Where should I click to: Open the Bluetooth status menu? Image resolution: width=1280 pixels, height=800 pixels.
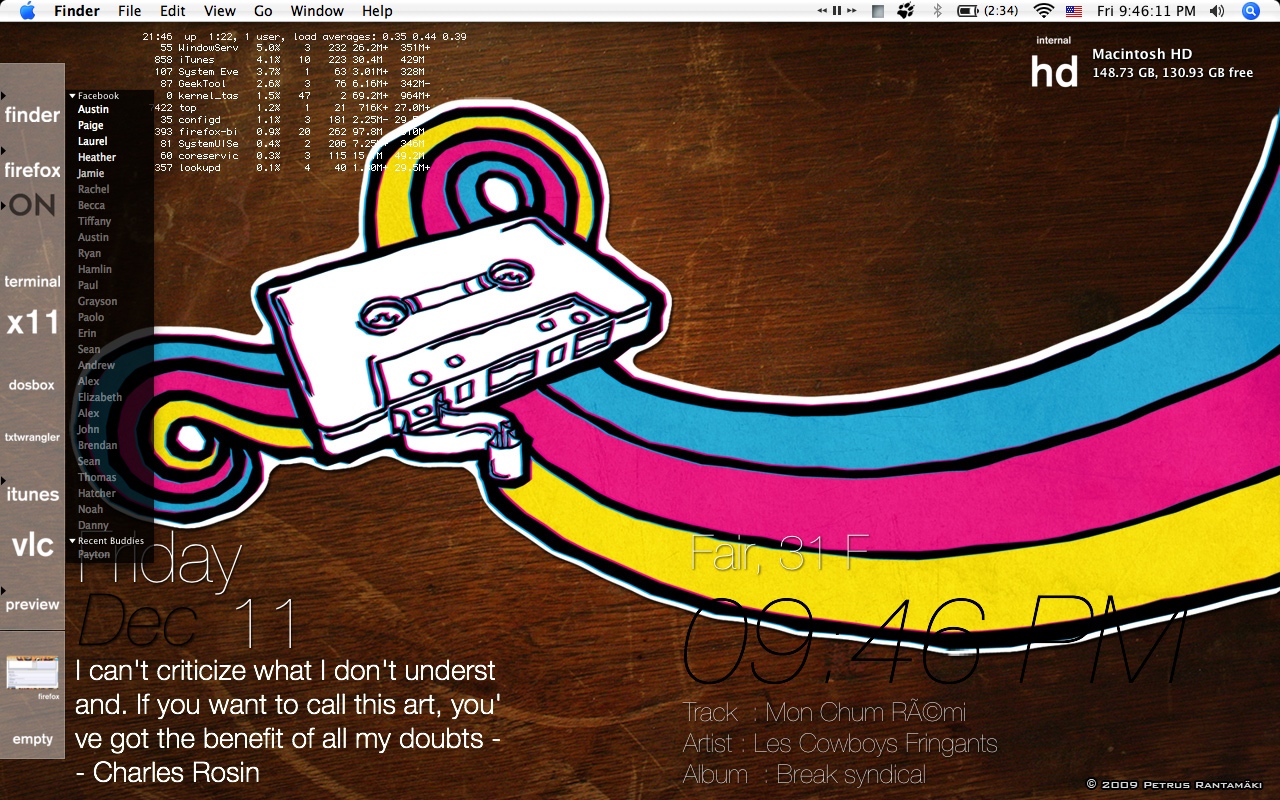tap(937, 11)
